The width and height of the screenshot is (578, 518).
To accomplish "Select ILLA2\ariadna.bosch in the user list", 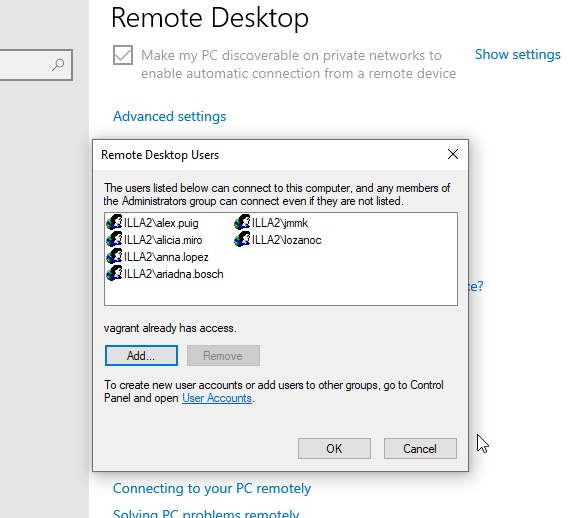I will coord(174,274).
